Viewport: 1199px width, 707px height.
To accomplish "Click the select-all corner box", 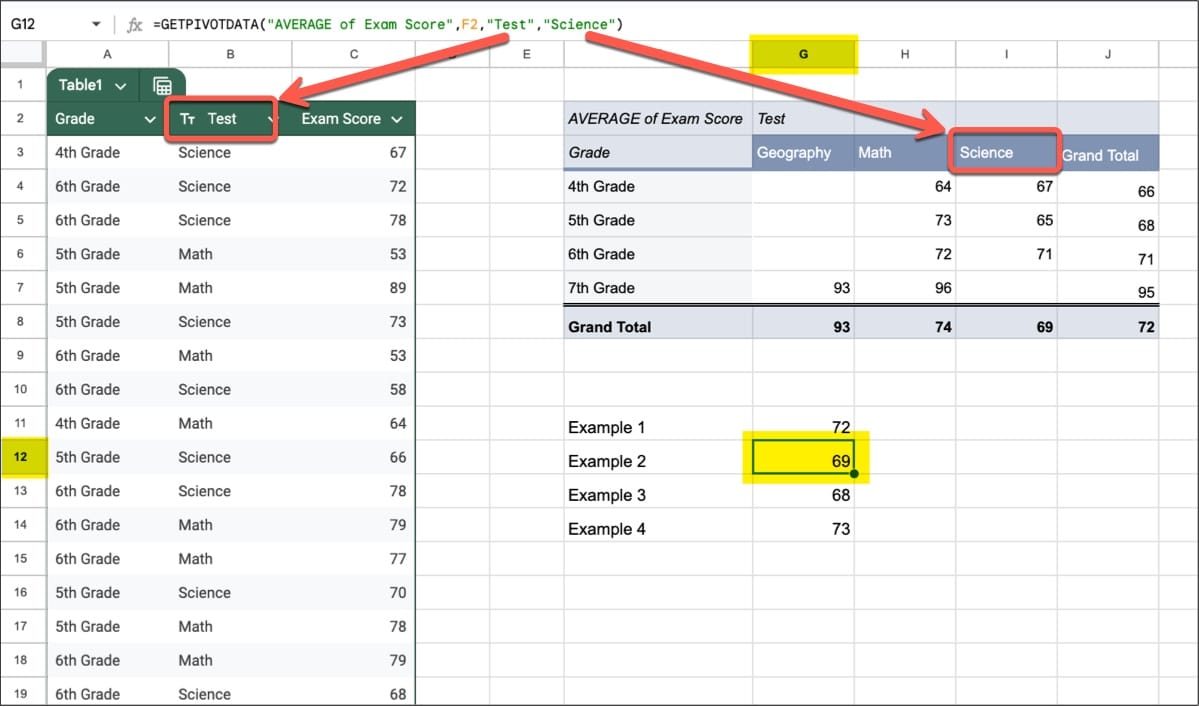I will (22, 54).
